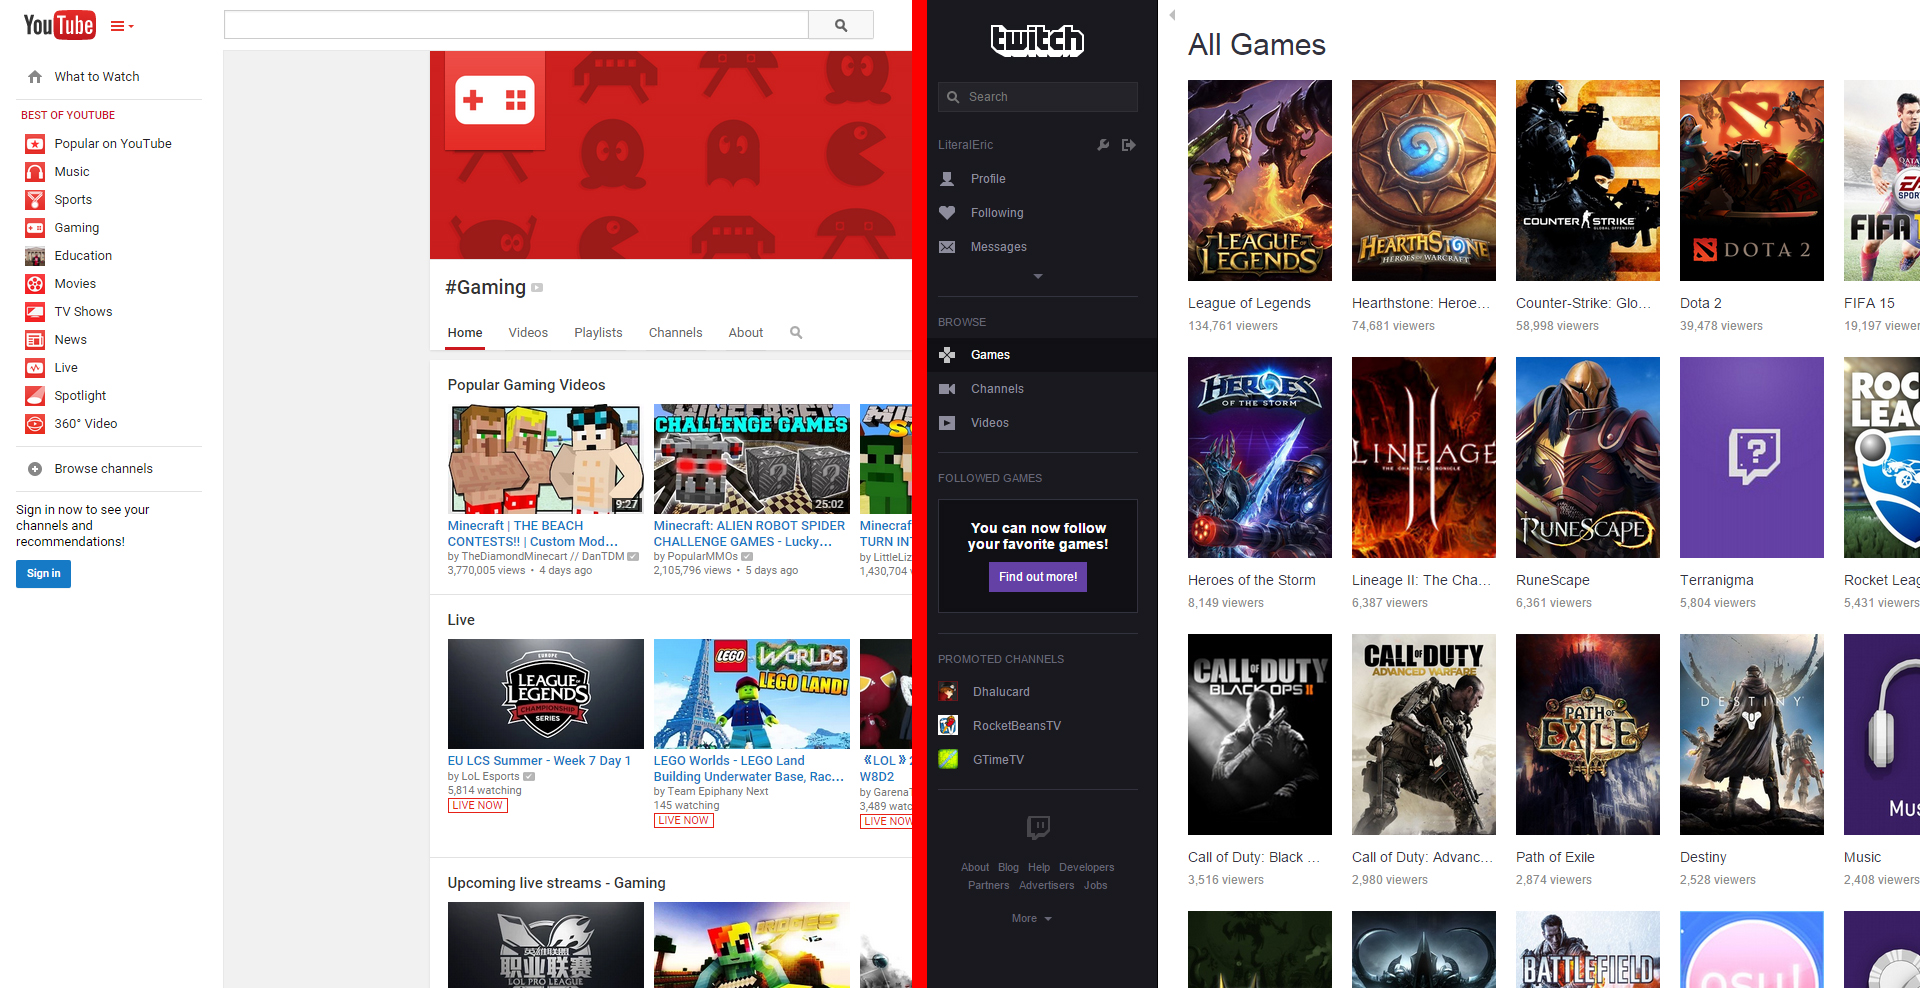Open the EU LCS Summer Week 7 link
This screenshot has width=1920, height=988.
(539, 761)
